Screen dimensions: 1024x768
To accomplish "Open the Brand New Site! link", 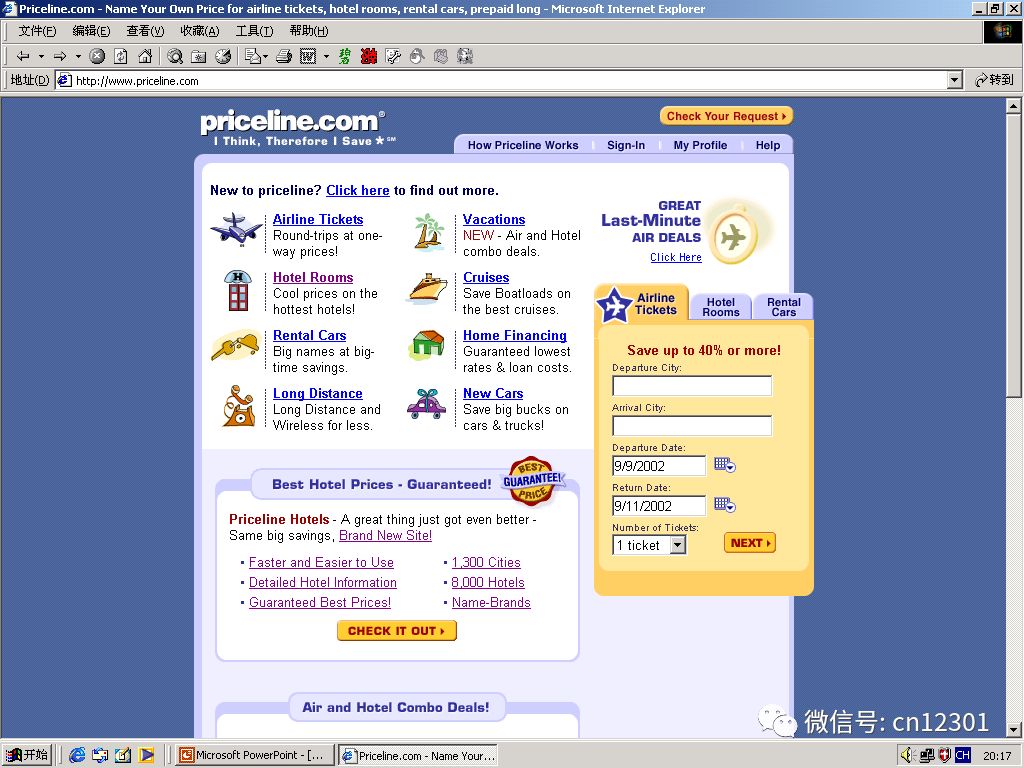I will click(385, 536).
